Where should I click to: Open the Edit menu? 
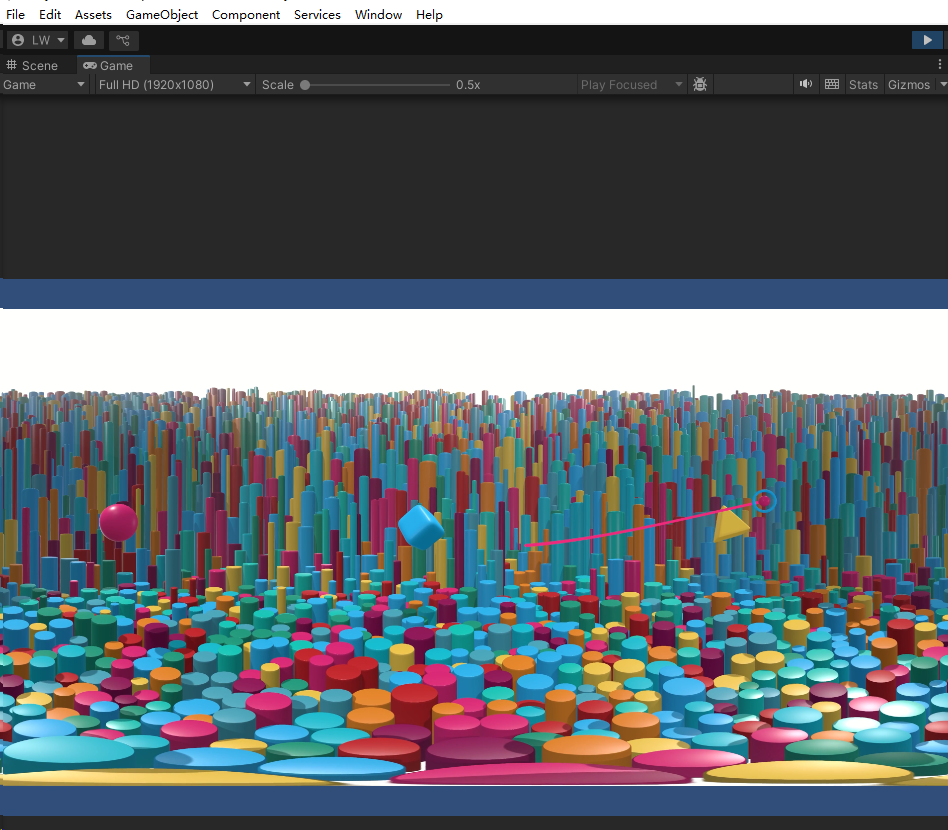(x=50, y=15)
